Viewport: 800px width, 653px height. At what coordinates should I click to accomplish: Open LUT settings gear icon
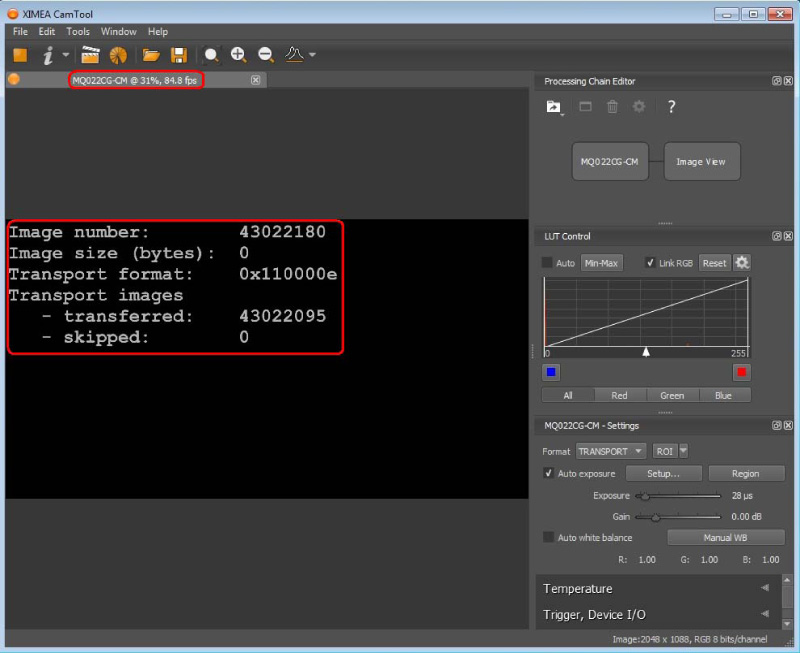[742, 263]
